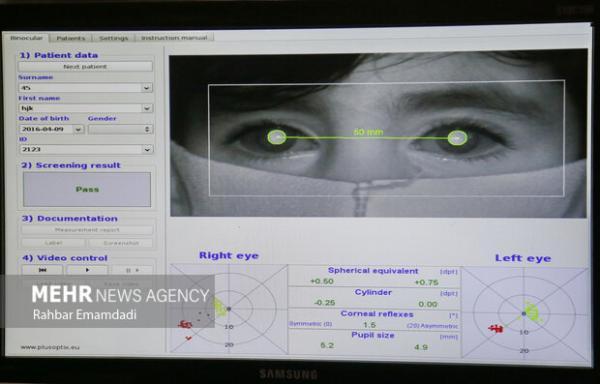Click the play button in Video control
600x384 pixels.
coord(87,270)
